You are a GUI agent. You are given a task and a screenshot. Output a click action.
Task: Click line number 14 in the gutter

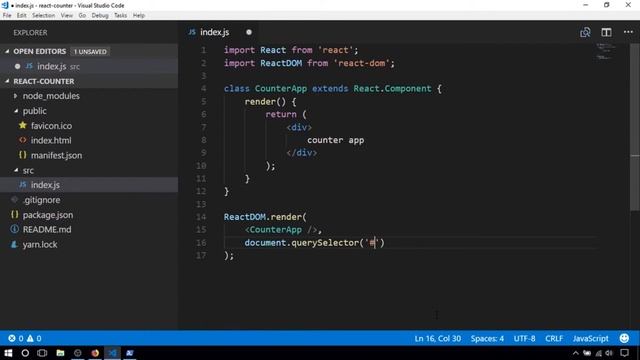[201, 217]
